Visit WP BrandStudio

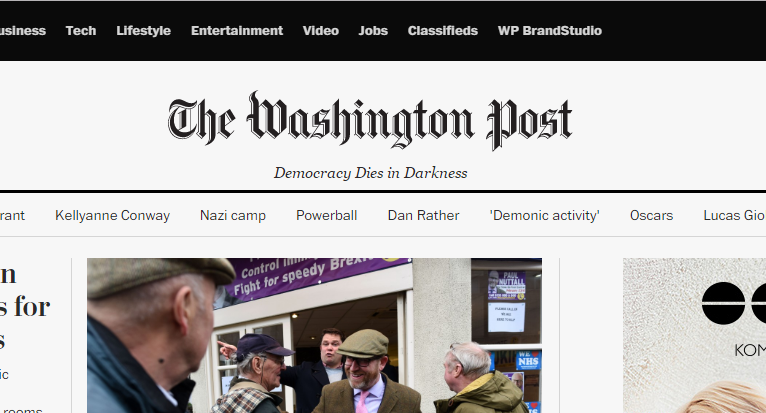(x=550, y=31)
